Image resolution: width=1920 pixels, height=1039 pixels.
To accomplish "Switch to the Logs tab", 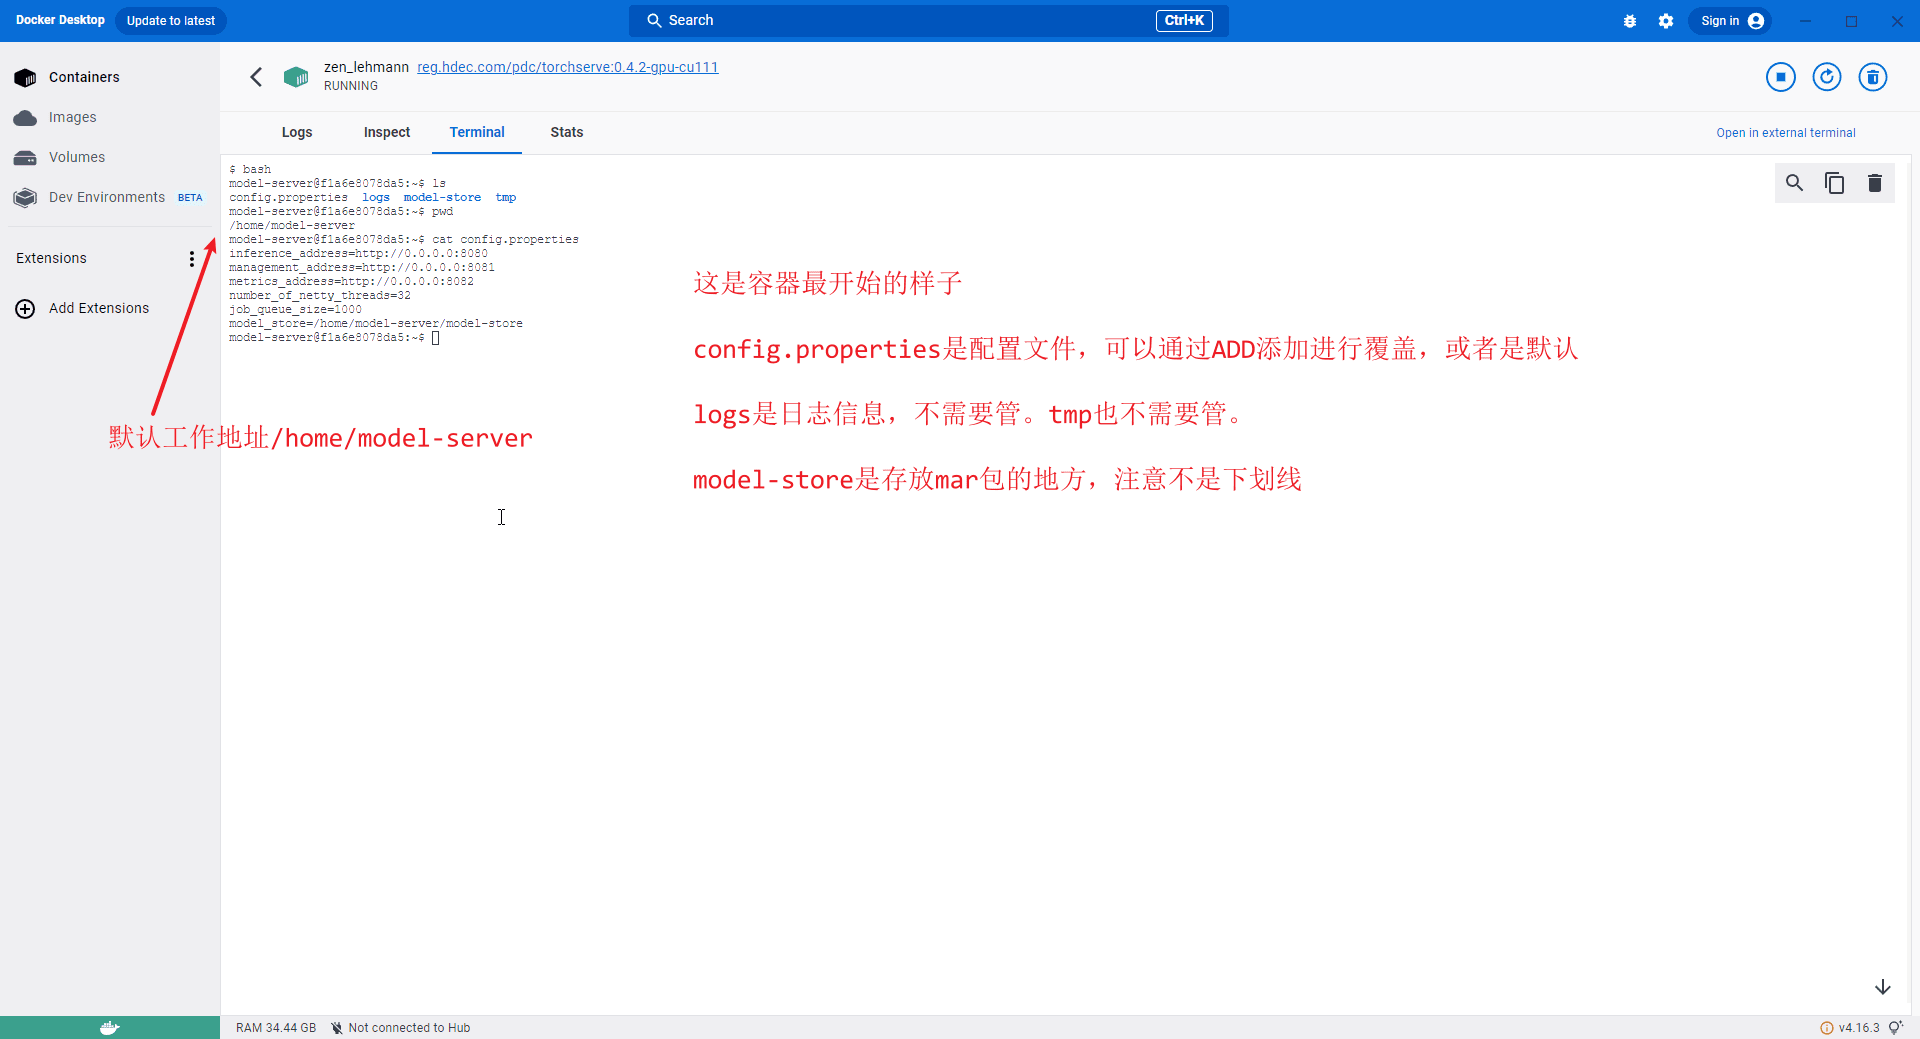I will pos(296,132).
